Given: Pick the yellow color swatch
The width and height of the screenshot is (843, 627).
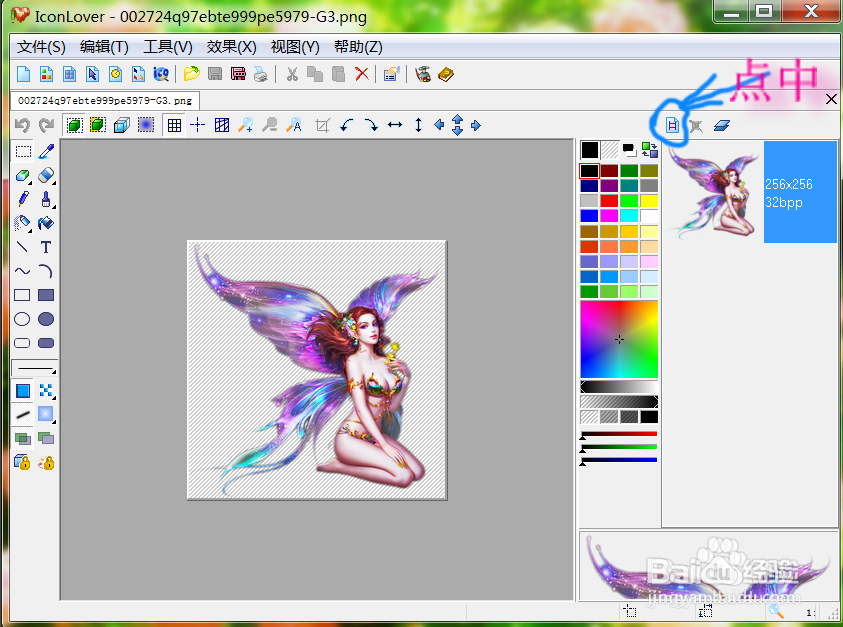Looking at the screenshot, I should click(649, 201).
